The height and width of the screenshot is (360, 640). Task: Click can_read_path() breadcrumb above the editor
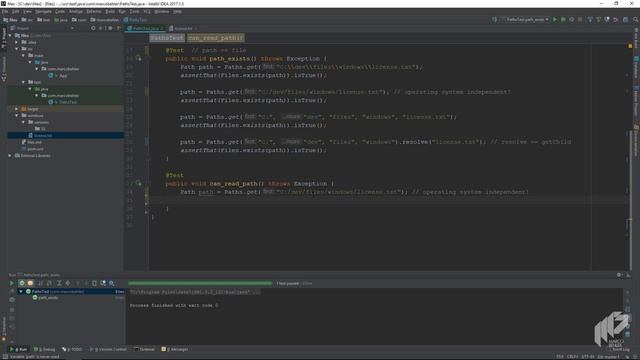click(216, 38)
